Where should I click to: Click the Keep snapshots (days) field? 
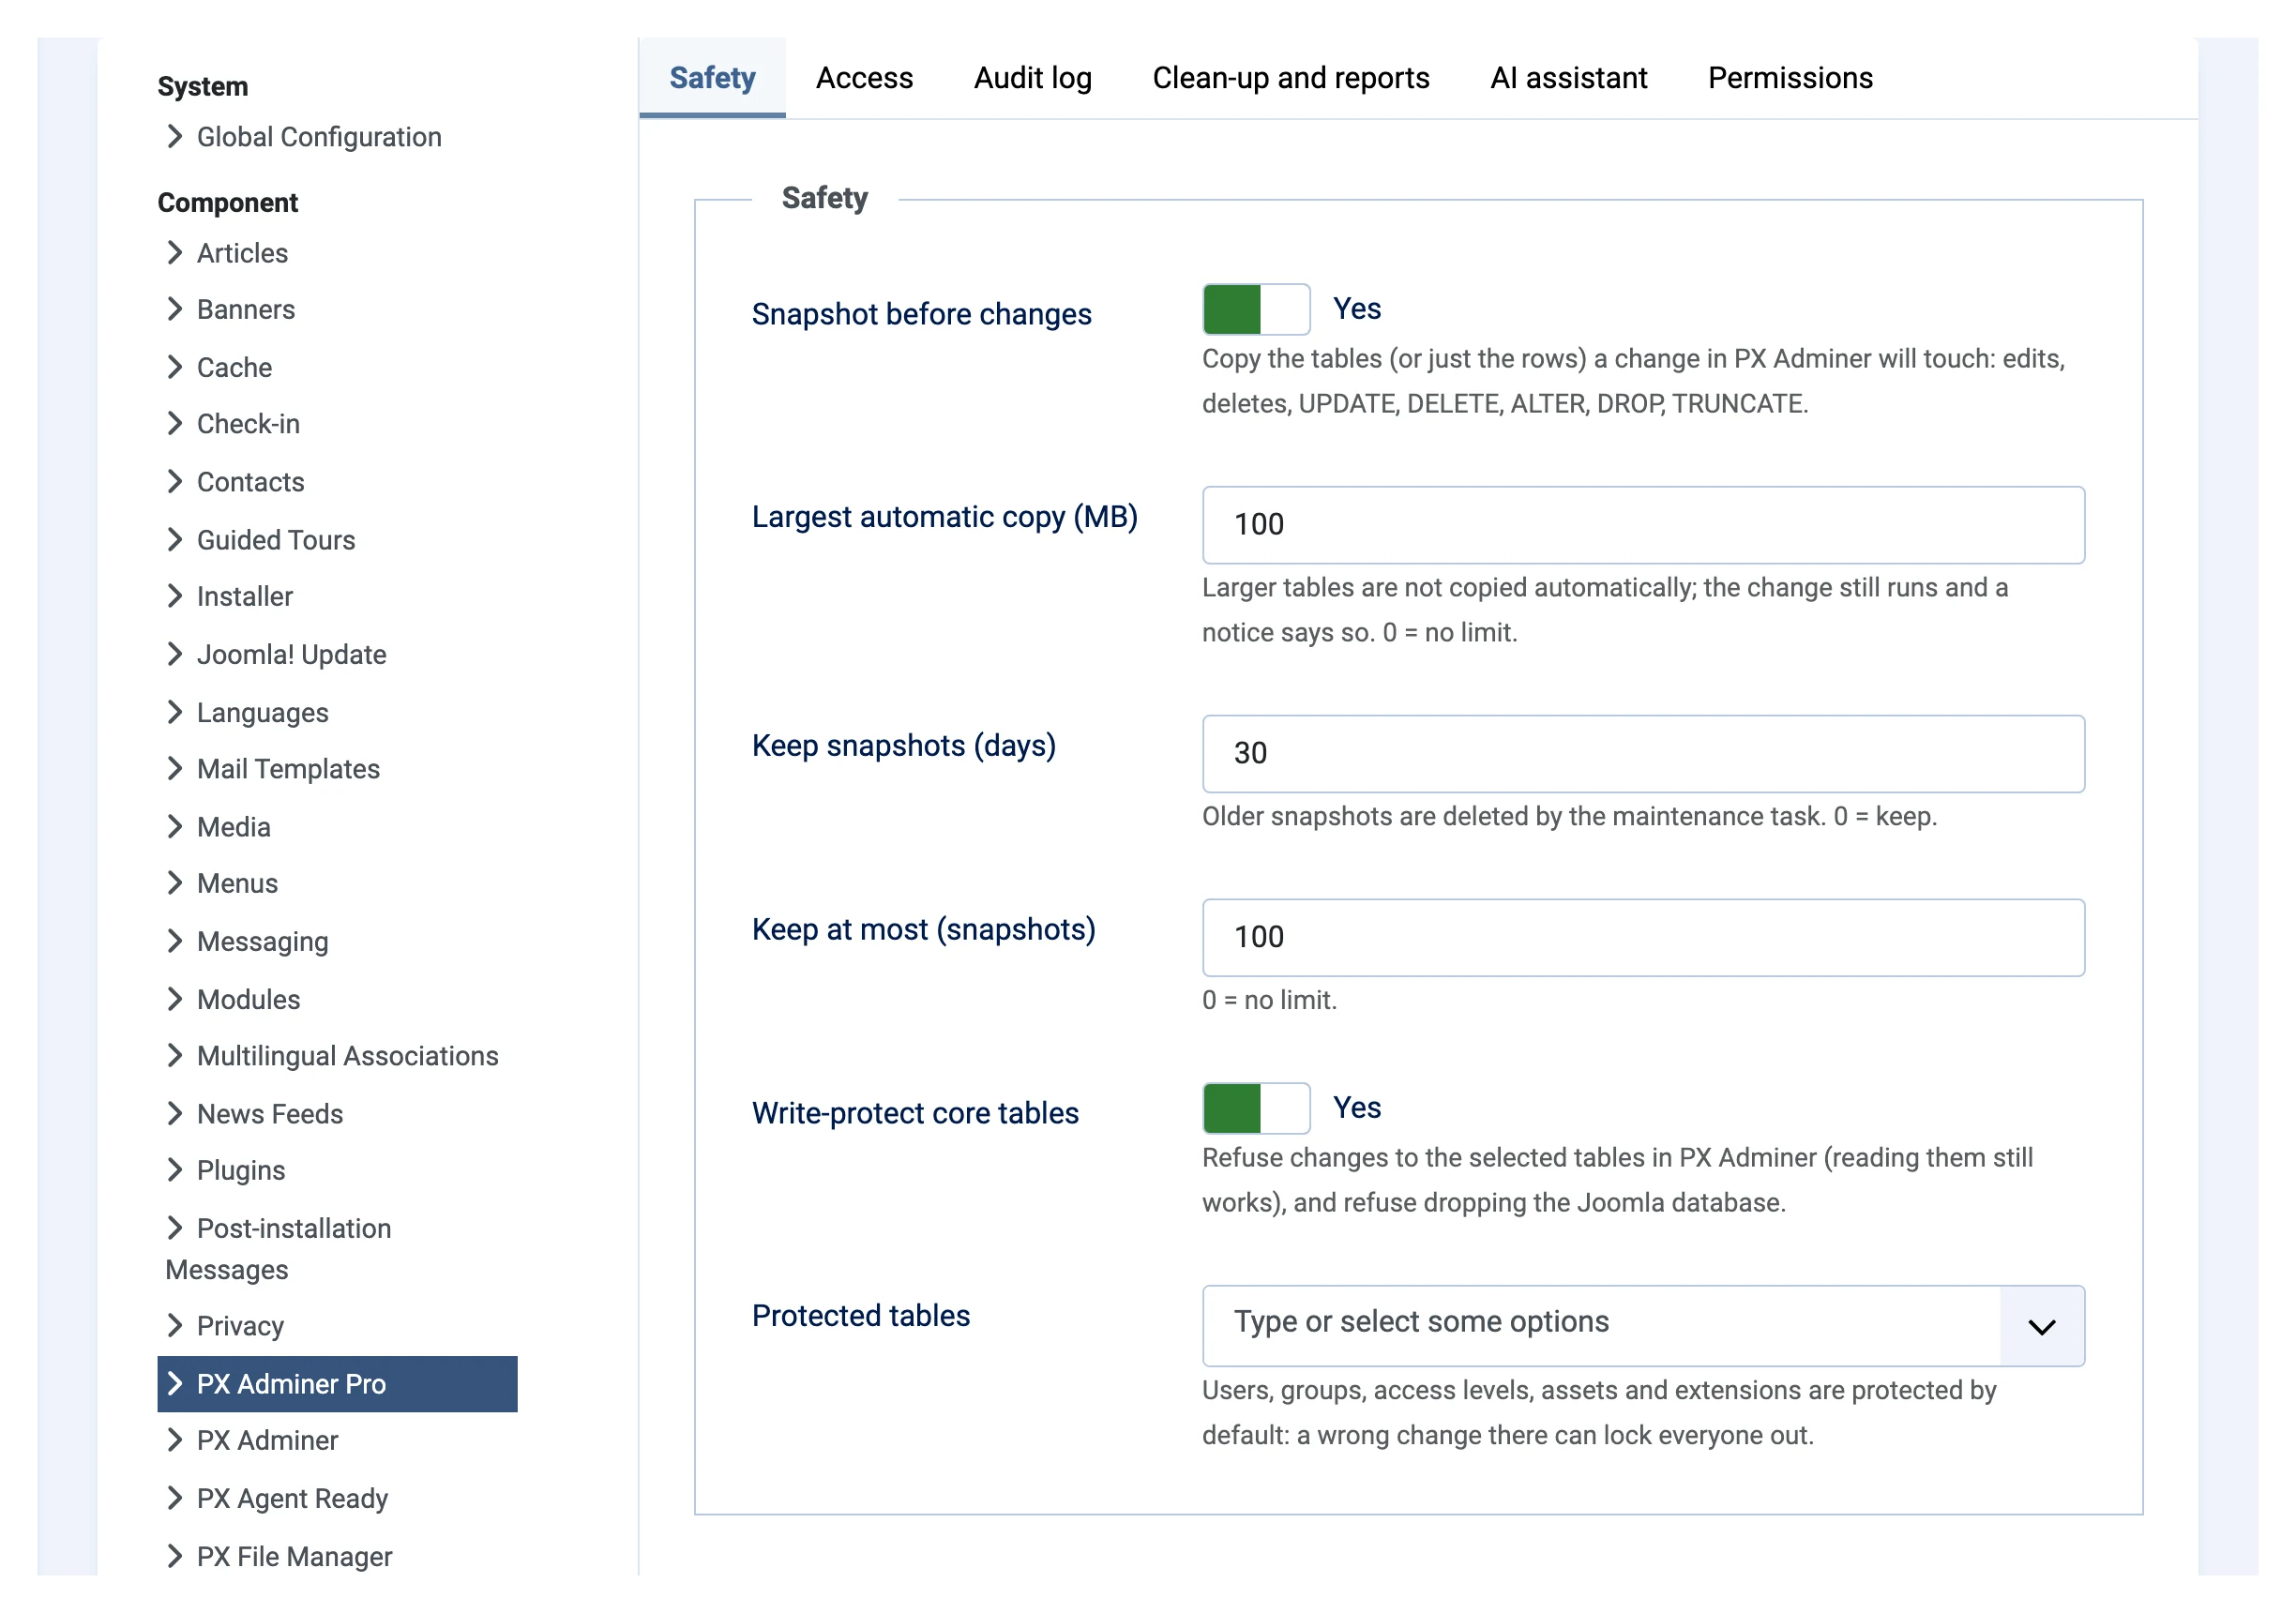point(1643,754)
